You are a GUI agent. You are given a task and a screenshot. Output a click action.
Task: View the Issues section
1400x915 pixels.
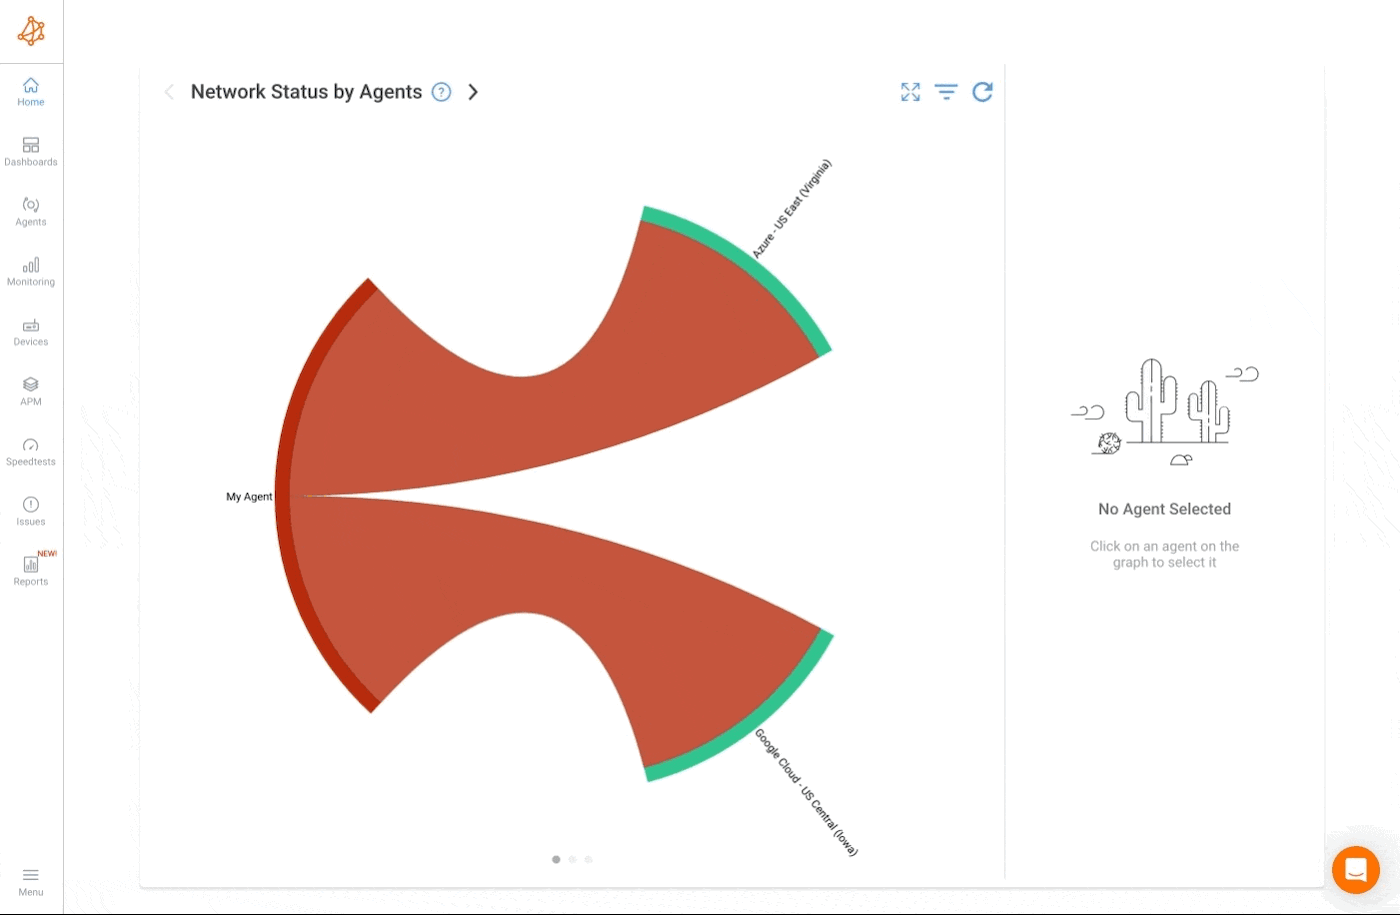(x=30, y=510)
